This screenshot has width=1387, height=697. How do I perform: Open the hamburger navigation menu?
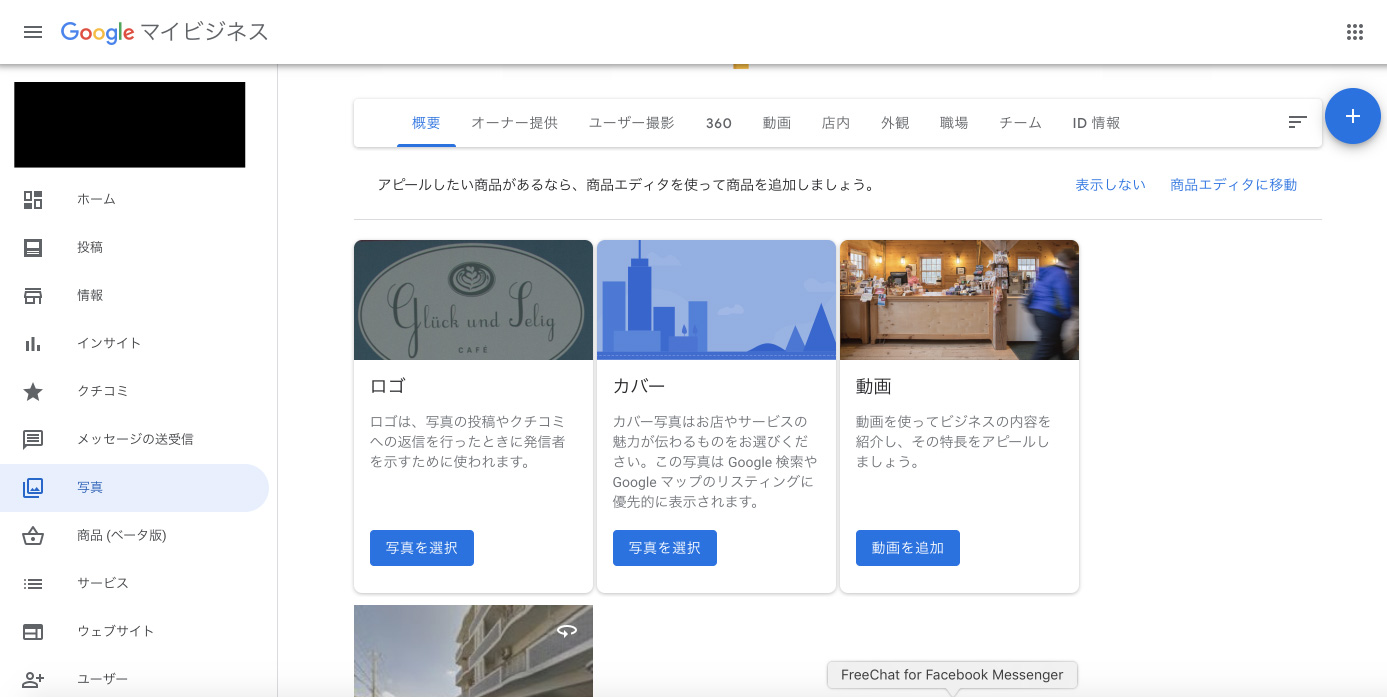click(x=33, y=31)
